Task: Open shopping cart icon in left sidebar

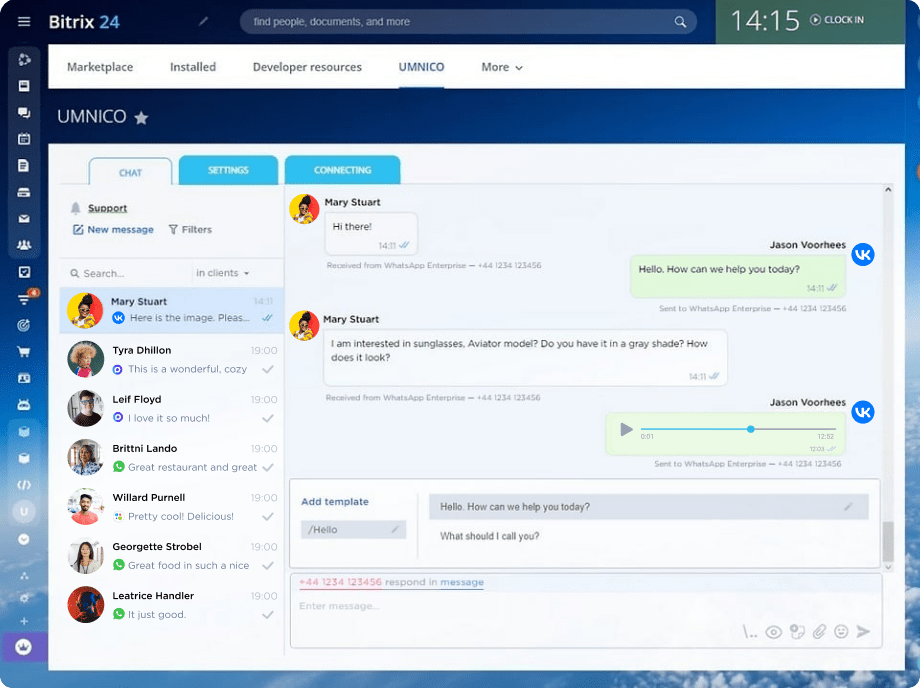Action: 24,352
